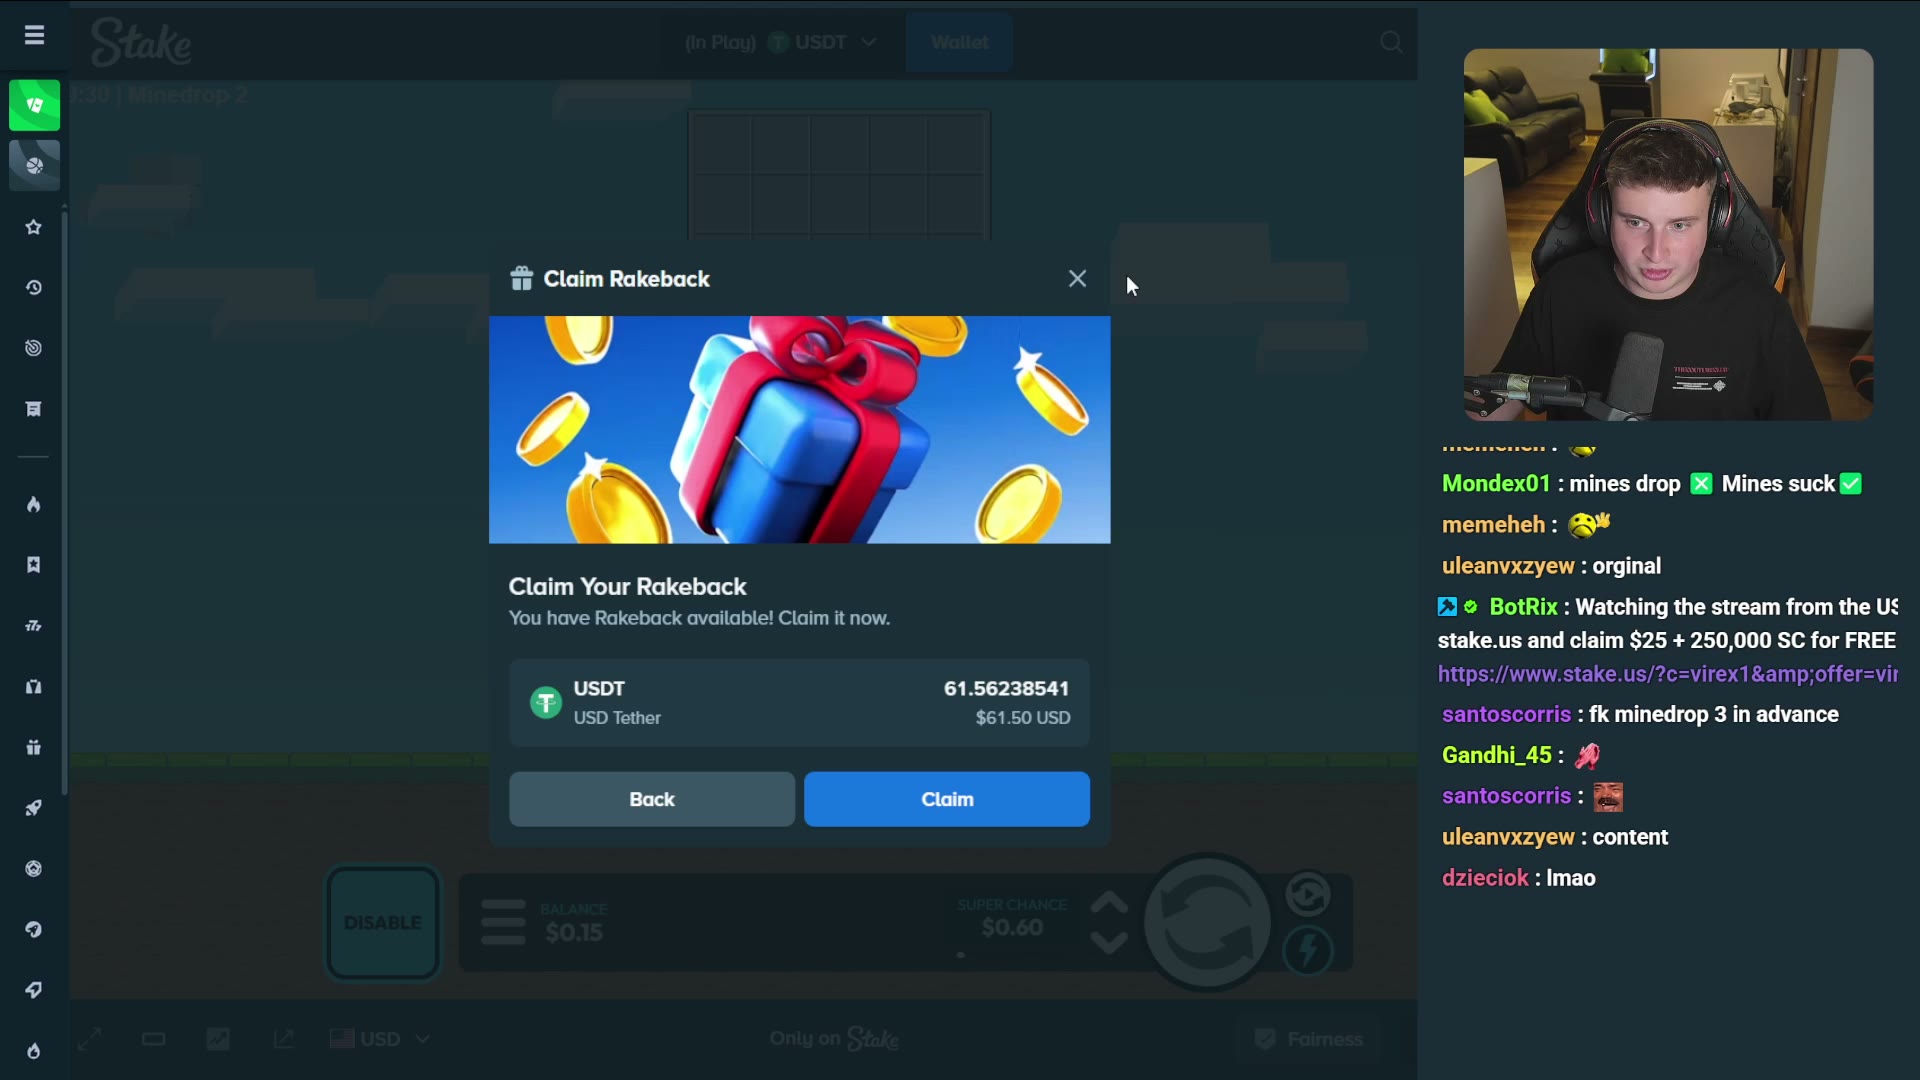The image size is (1920, 1080).
Task: Click the Mondex01 username in chat
Action: (1496, 484)
